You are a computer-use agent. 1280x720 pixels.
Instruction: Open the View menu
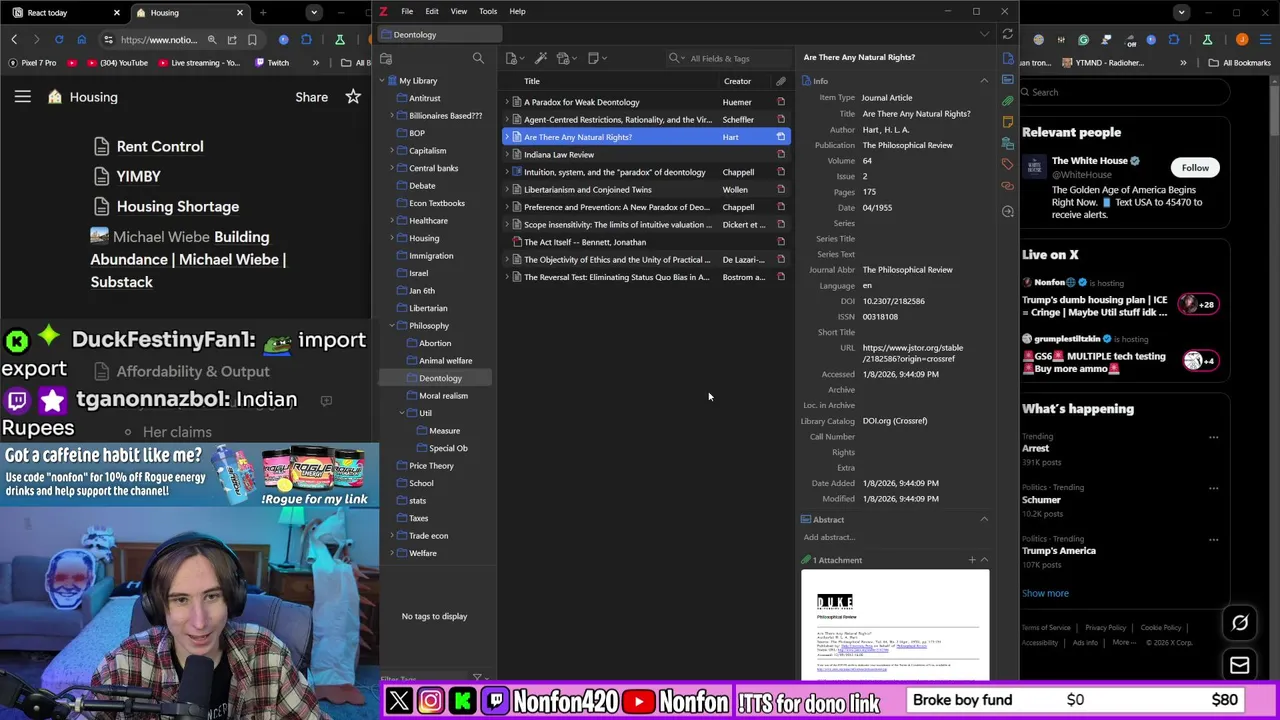459,11
